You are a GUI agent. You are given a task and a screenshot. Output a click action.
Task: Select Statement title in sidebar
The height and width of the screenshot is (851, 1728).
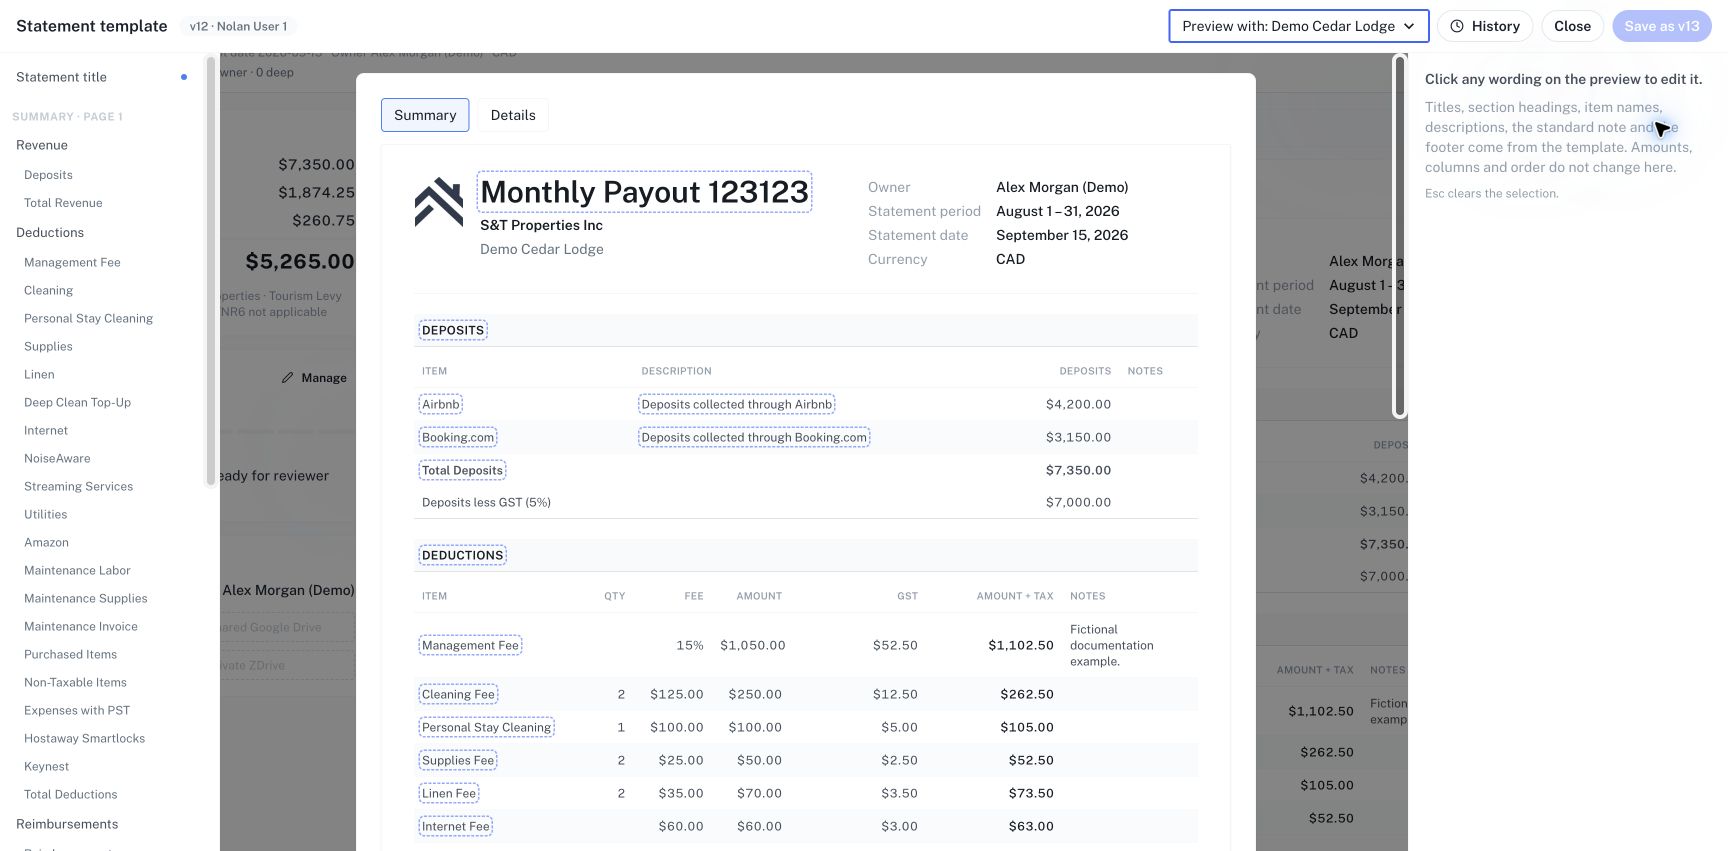(x=61, y=77)
